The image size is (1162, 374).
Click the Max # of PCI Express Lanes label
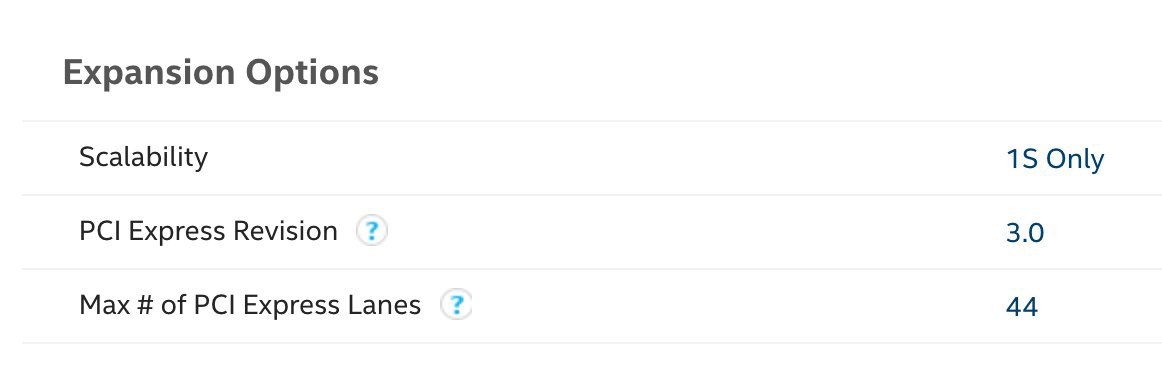[x=250, y=305]
